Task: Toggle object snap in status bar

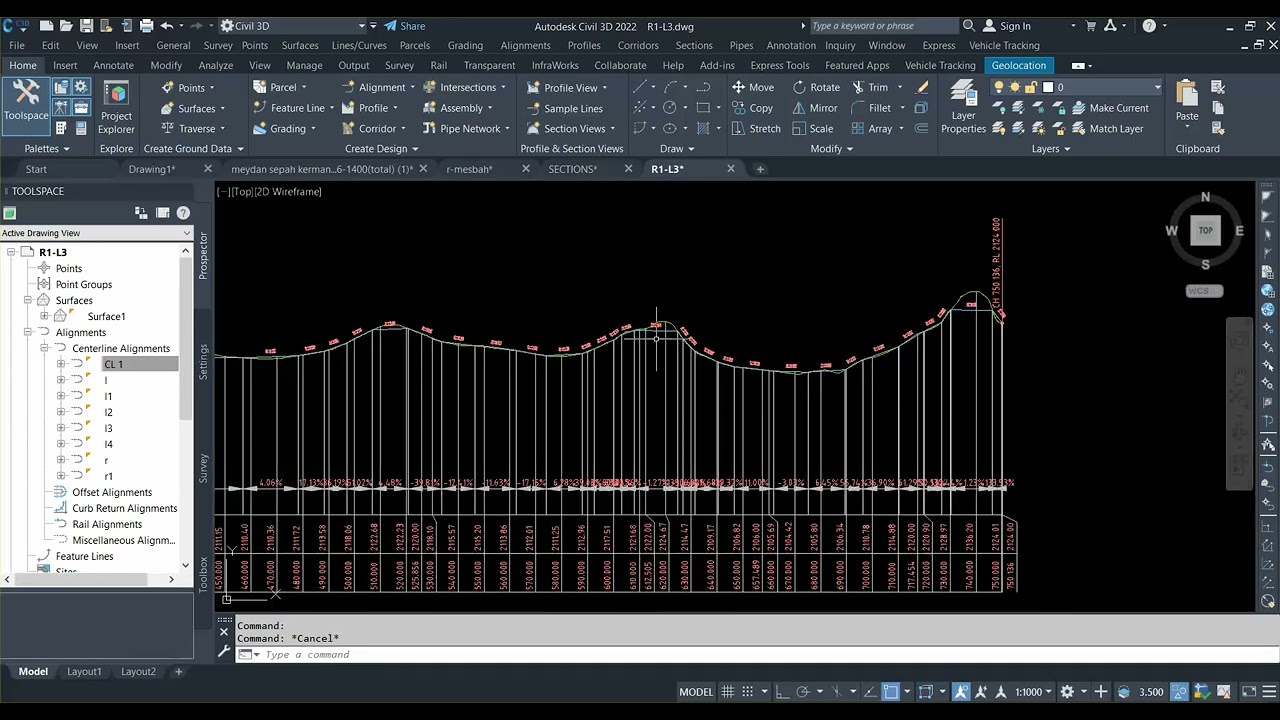Action: pyautogui.click(x=891, y=692)
